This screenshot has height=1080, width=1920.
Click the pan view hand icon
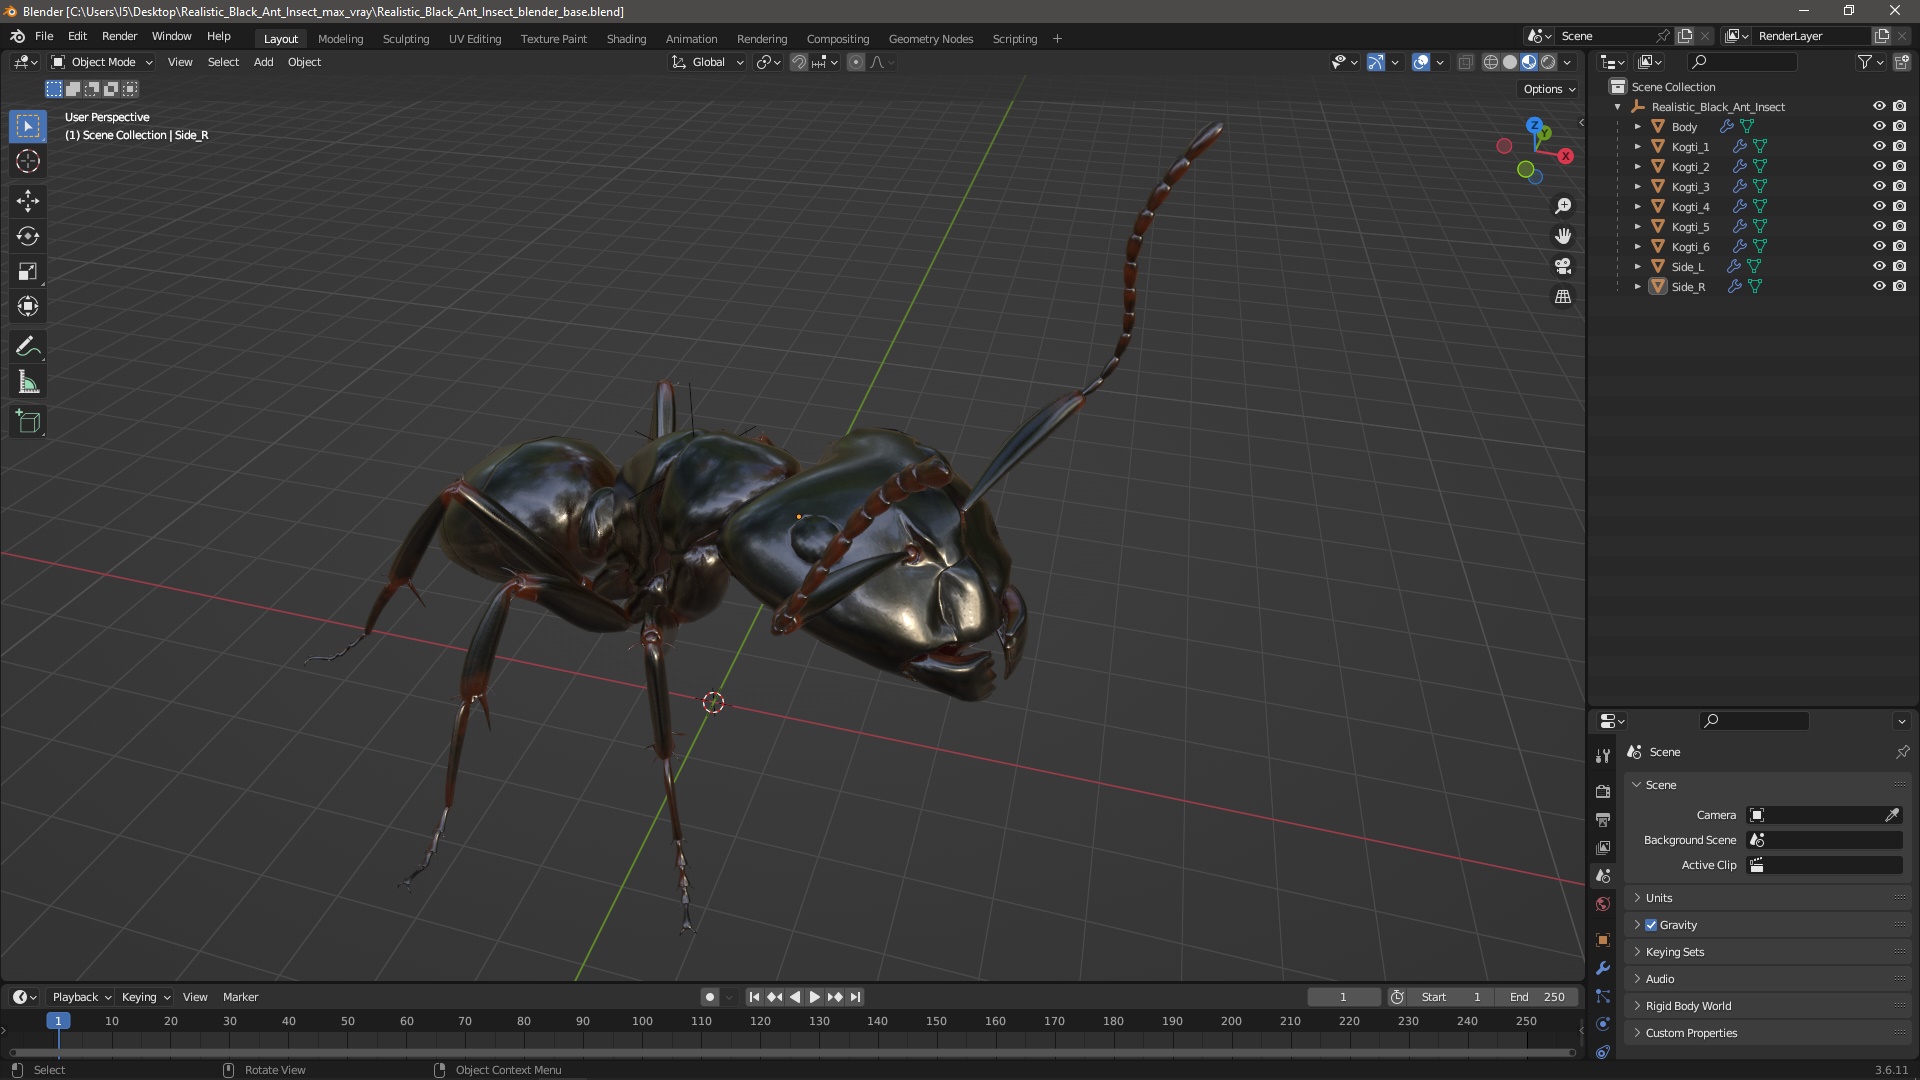(1563, 236)
